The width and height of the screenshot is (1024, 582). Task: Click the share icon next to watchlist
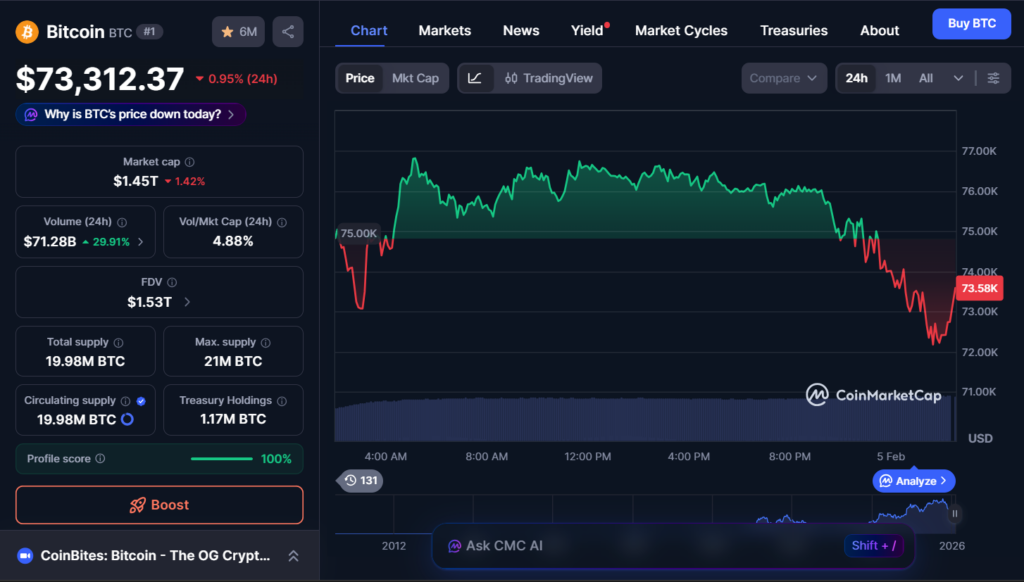288,32
